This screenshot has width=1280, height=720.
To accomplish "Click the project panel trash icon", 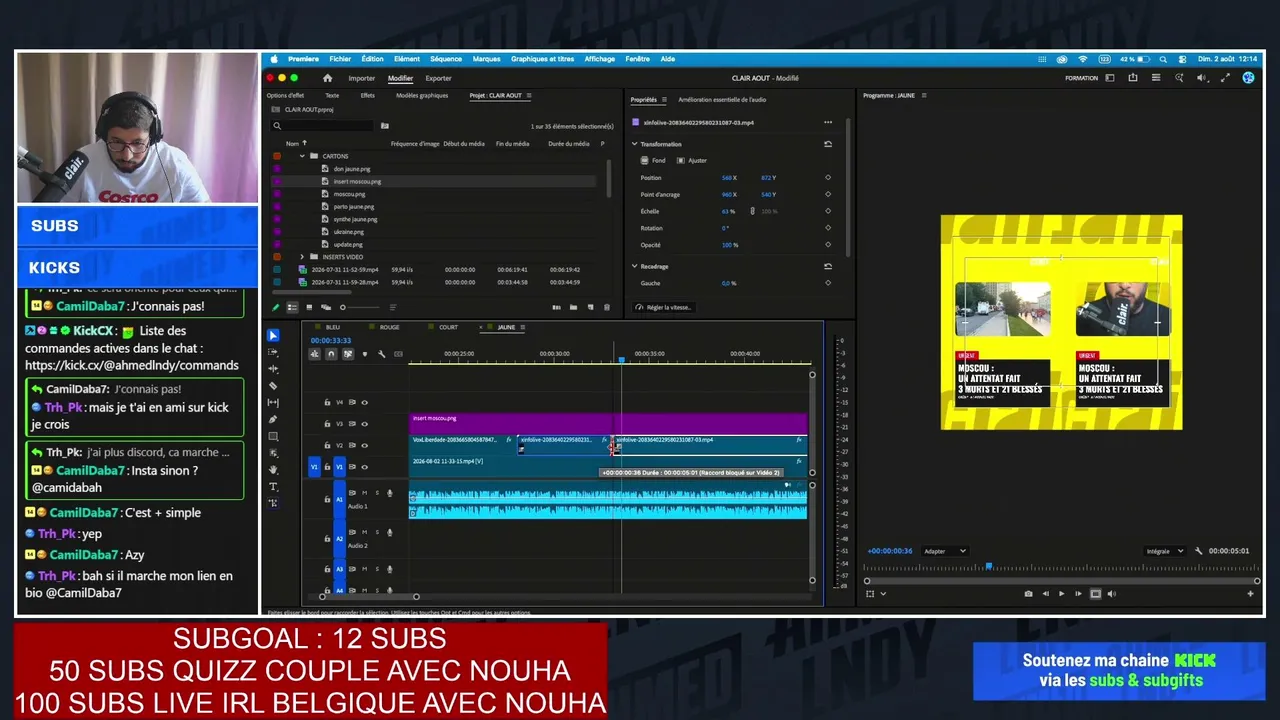I will [606, 307].
